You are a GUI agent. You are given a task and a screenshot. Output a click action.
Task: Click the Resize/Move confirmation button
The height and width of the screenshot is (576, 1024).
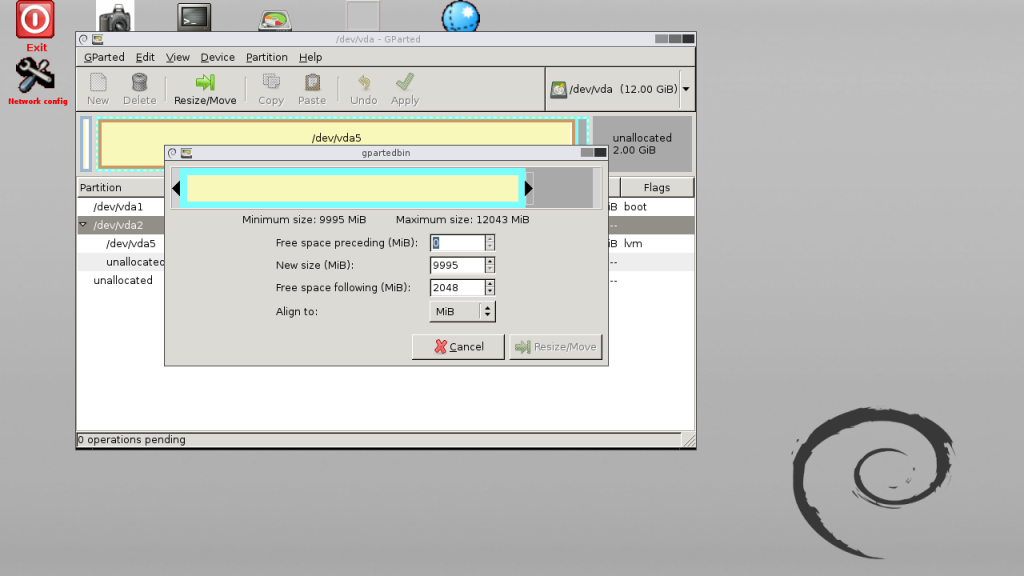point(556,346)
